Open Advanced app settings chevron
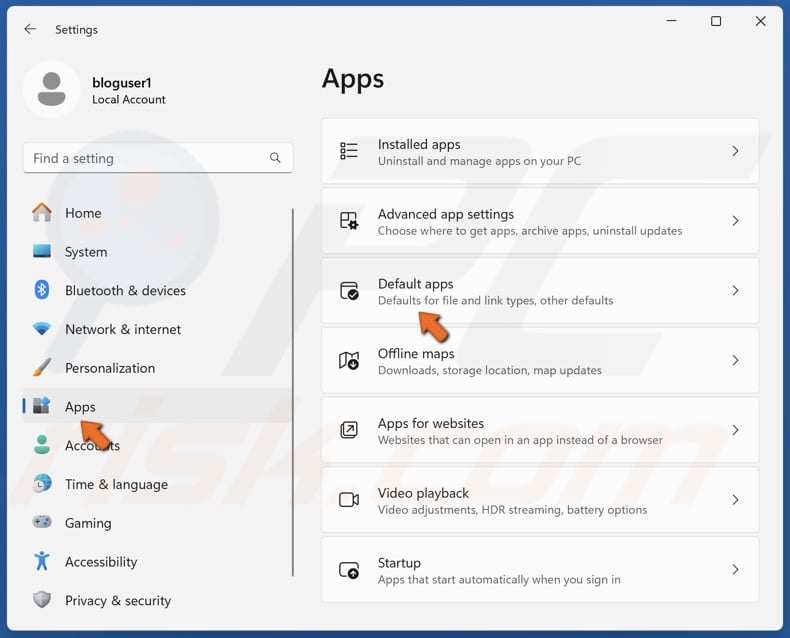Screen dimensions: 790x638 tap(735, 221)
